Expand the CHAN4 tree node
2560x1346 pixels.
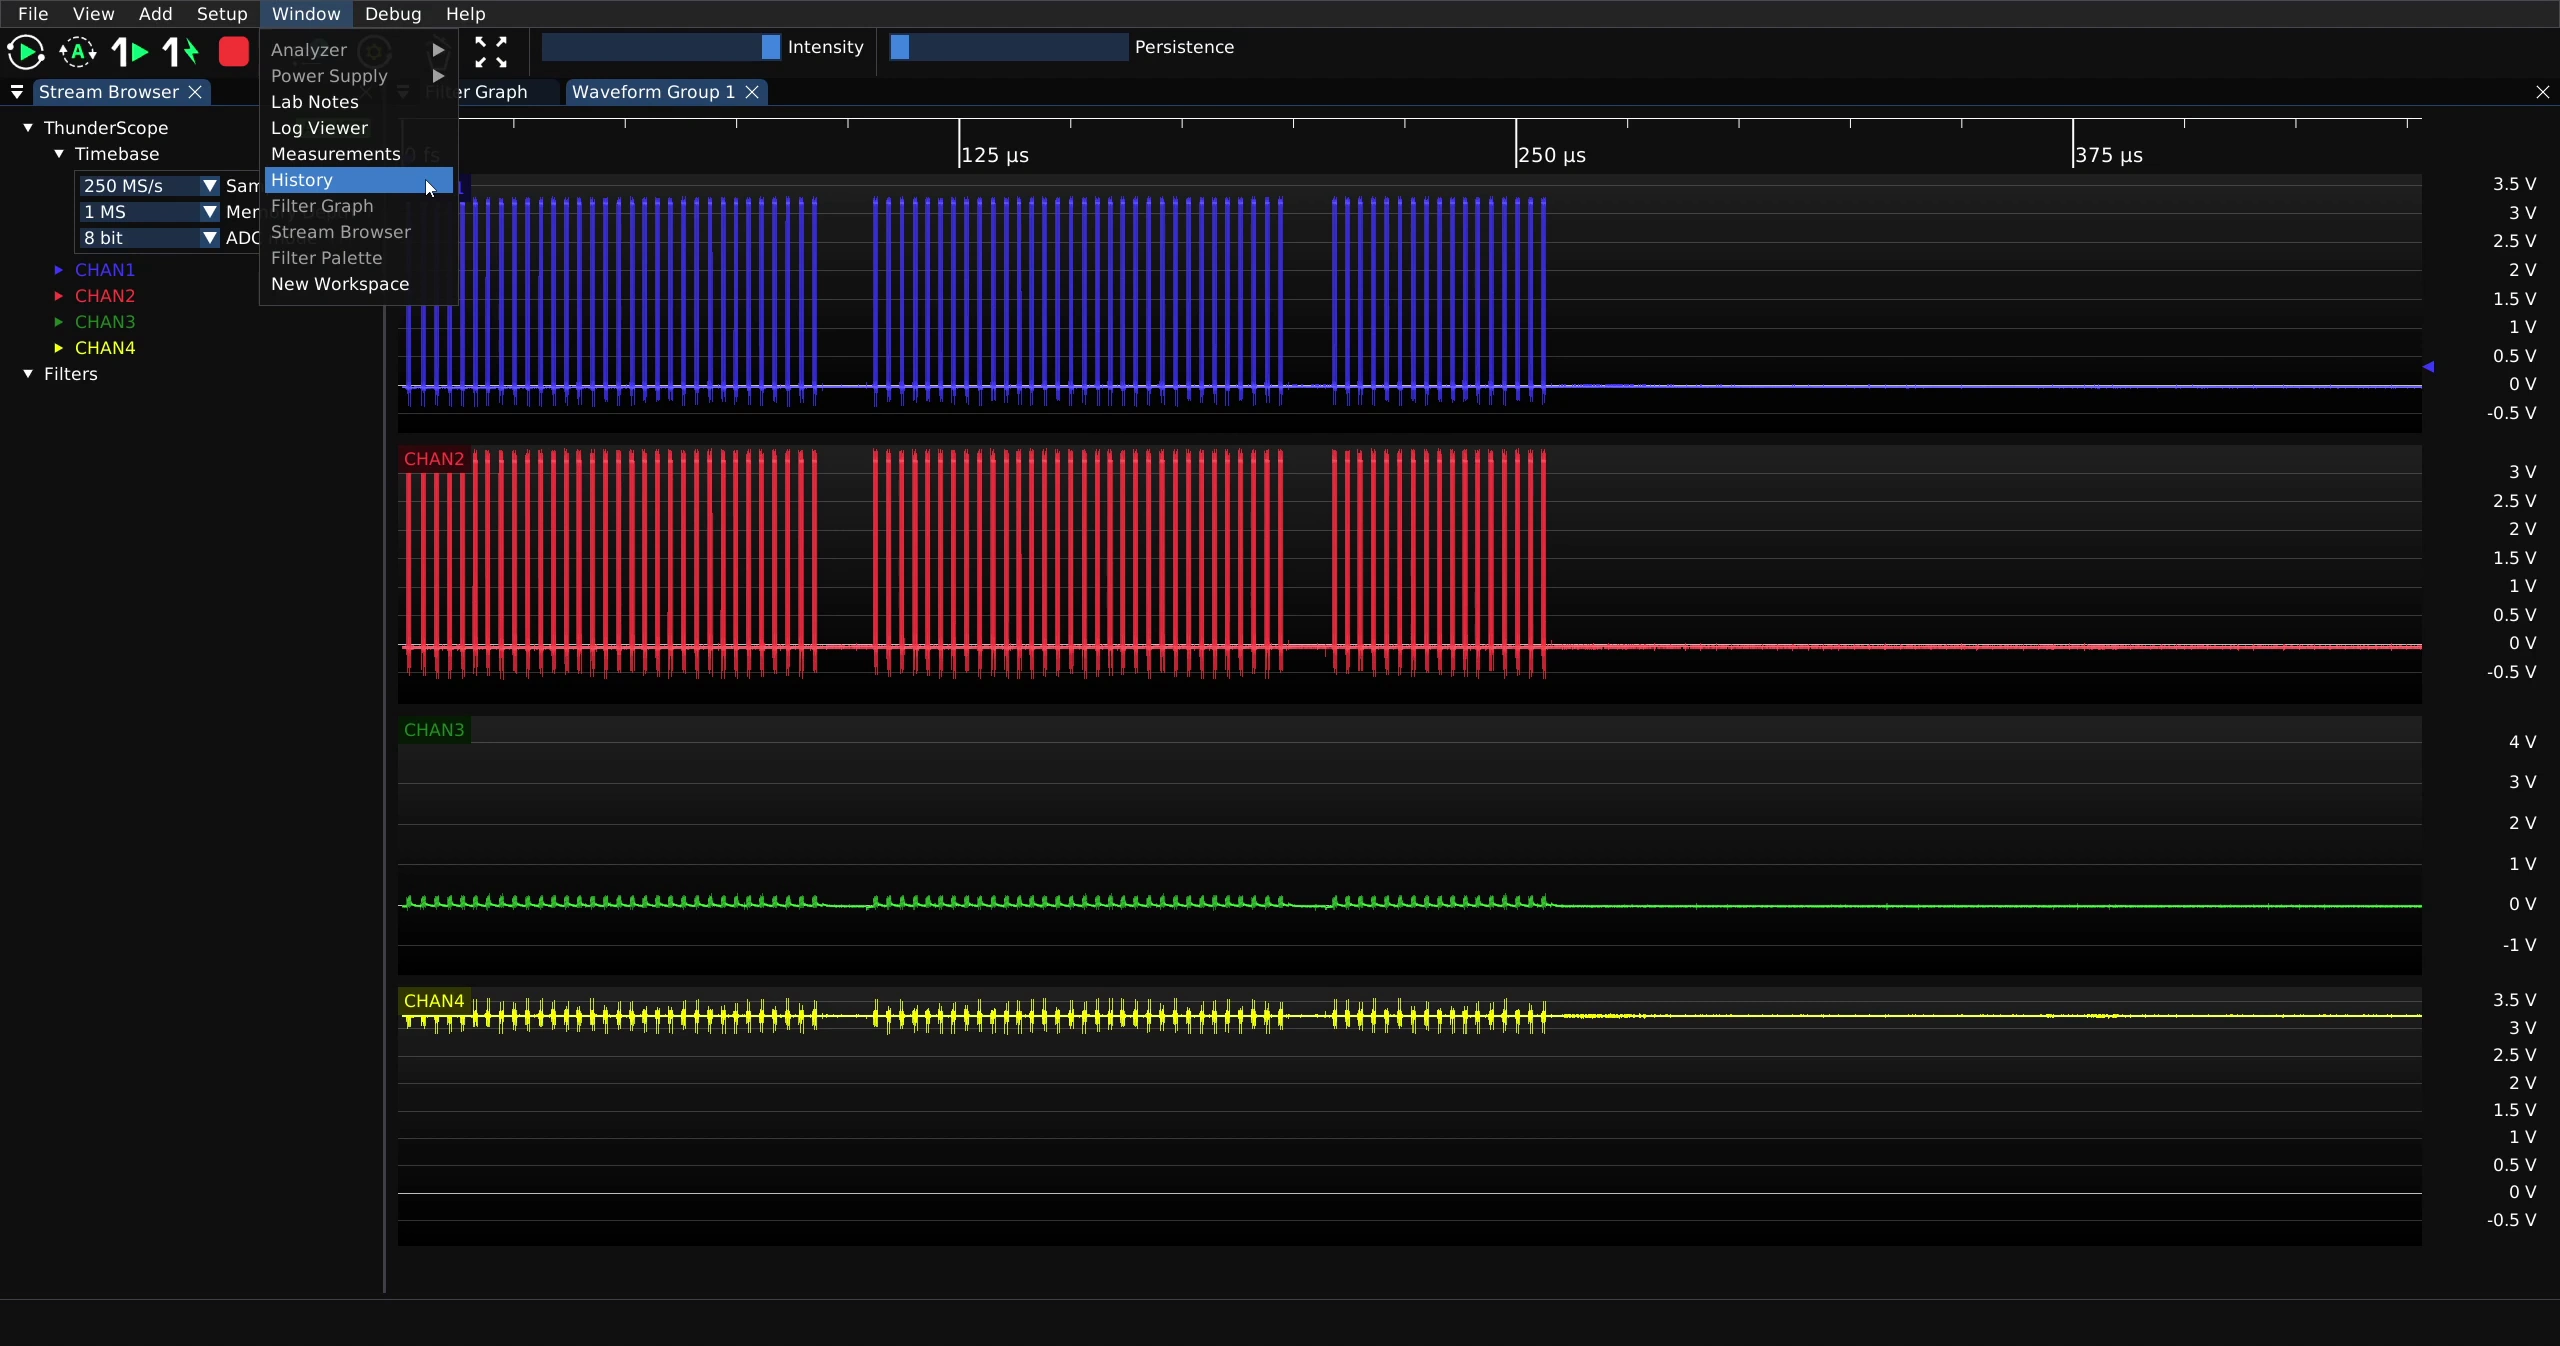59,348
